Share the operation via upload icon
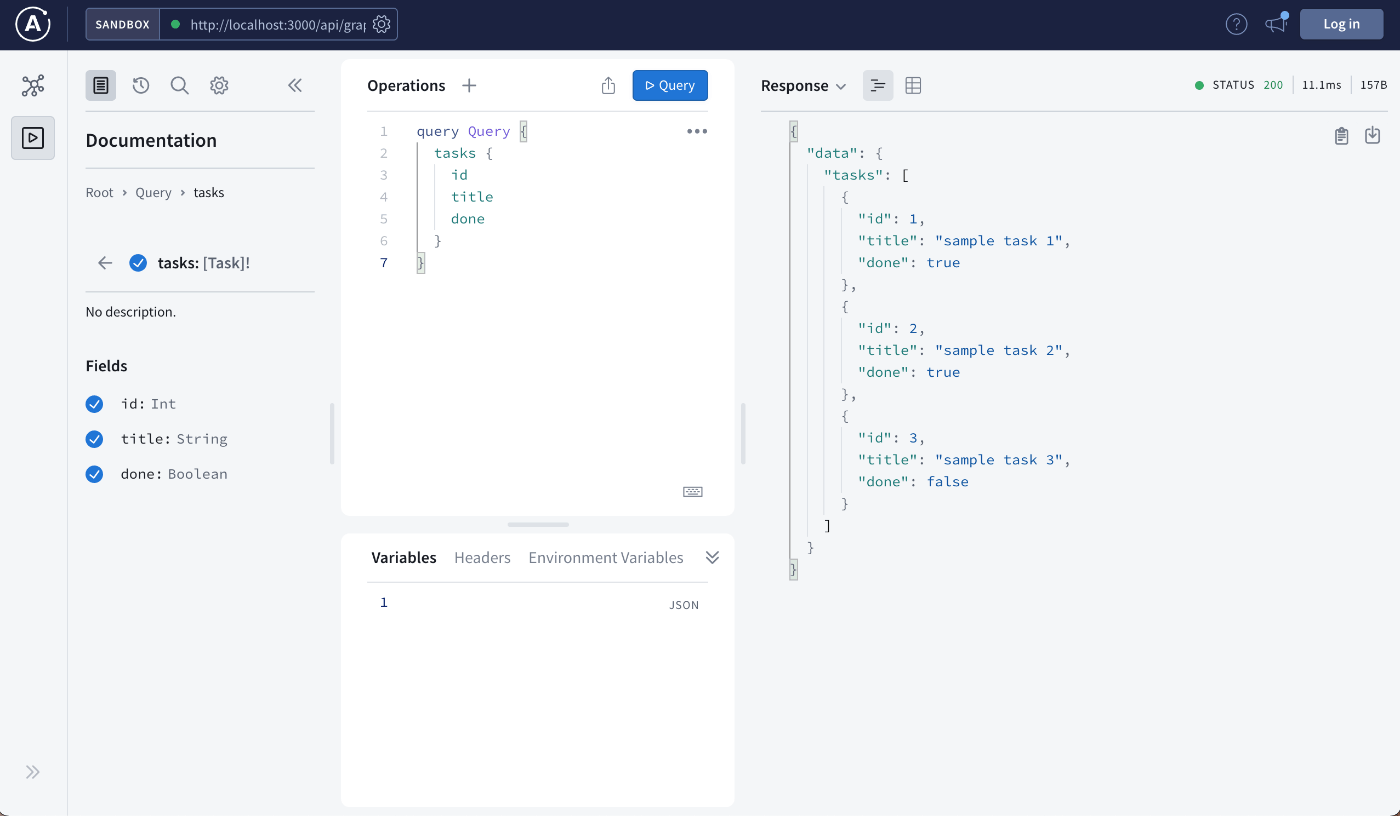This screenshot has height=816, width=1400. tap(608, 85)
